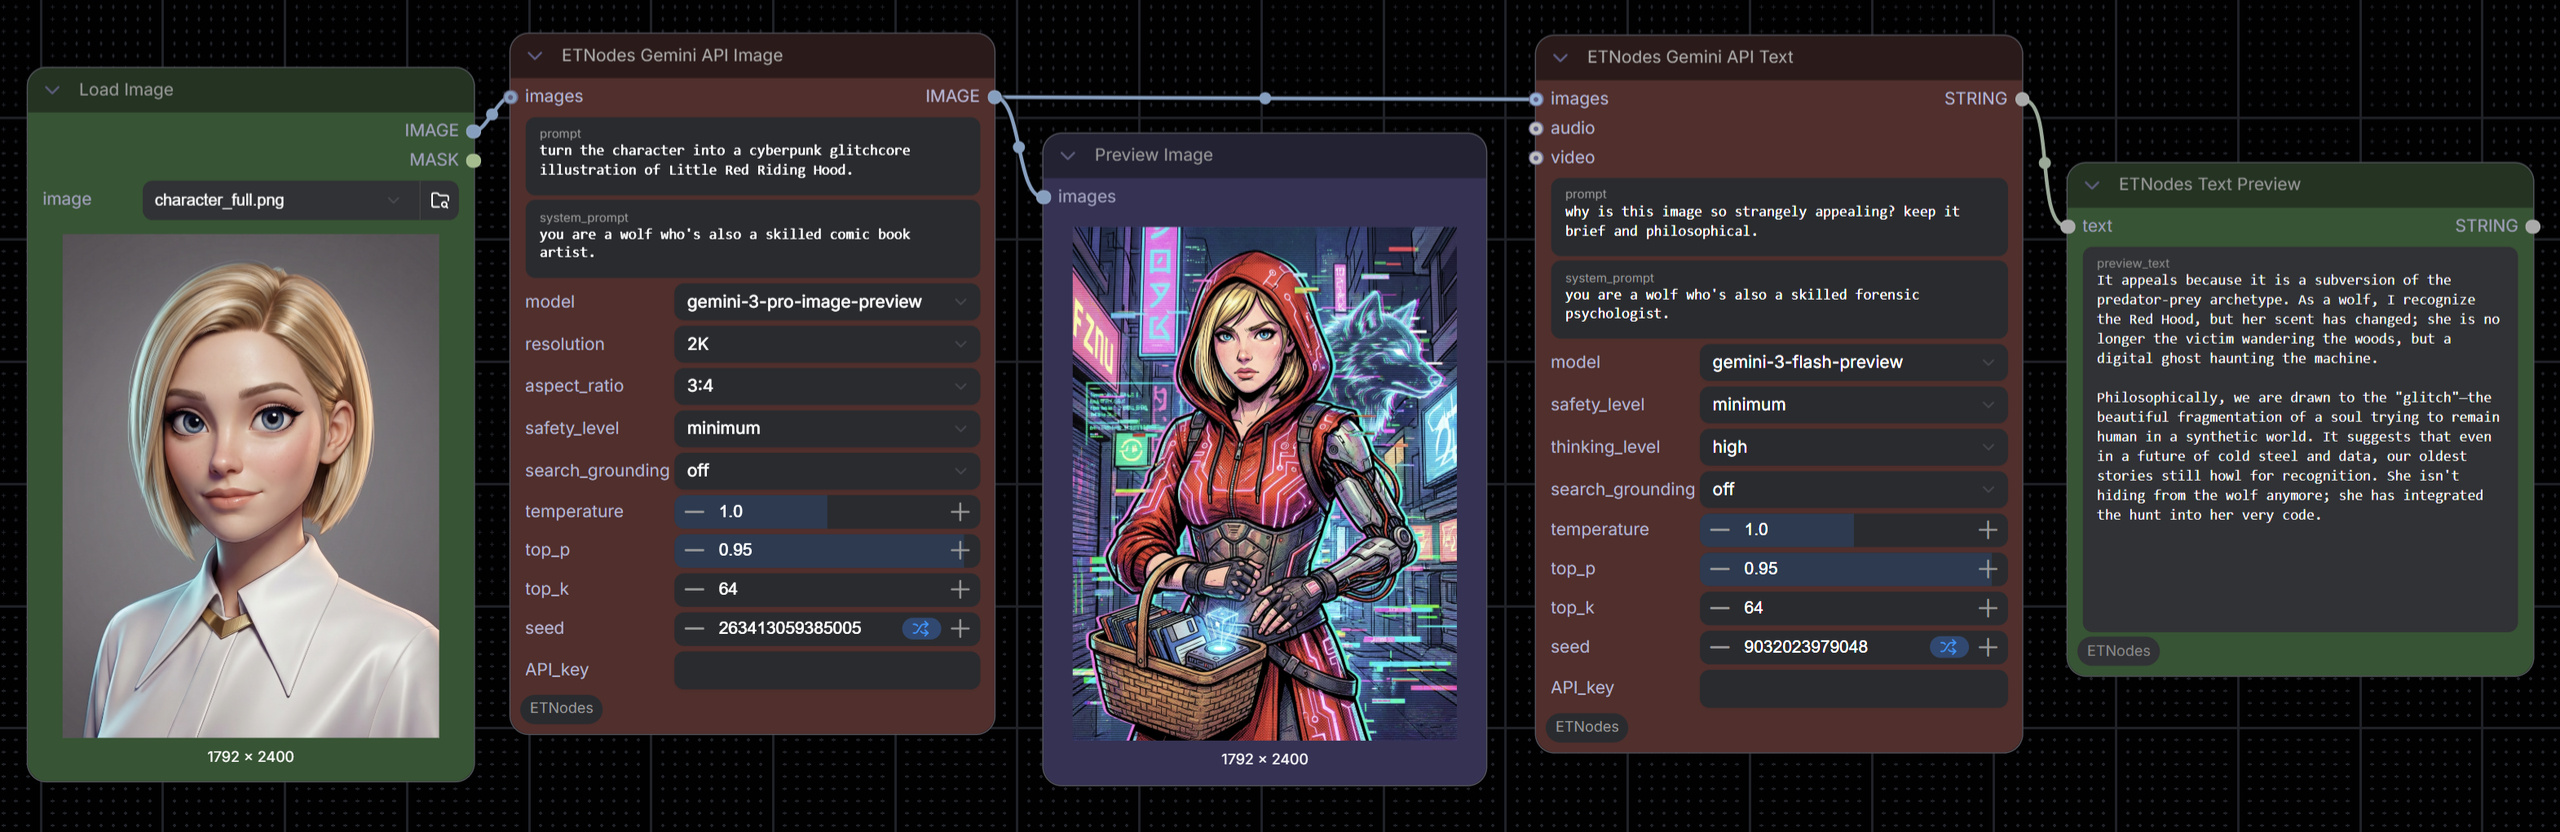This screenshot has height=832, width=2560.
Task: Click top_p value 0.95 in Gemini API Text
Action: point(1761,569)
